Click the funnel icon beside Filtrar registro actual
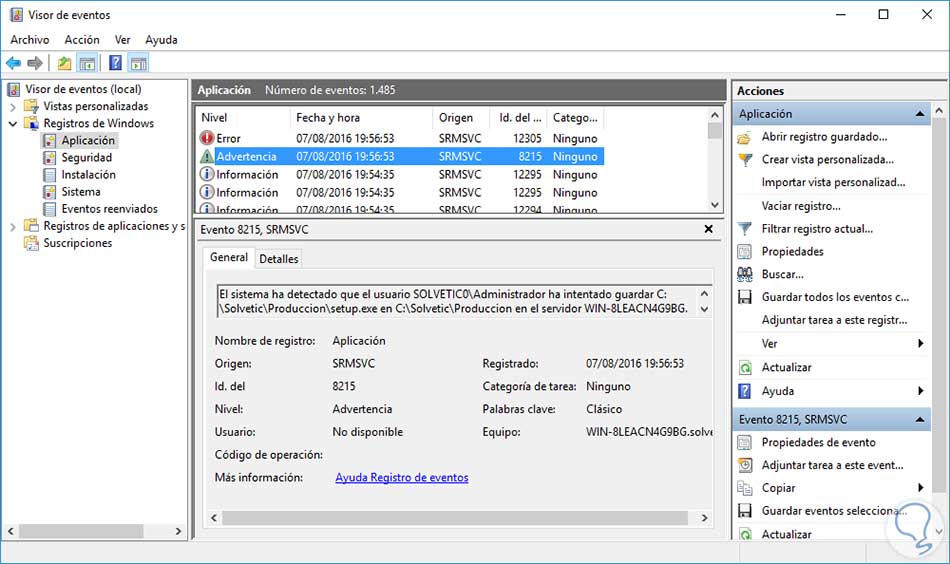 (x=745, y=229)
